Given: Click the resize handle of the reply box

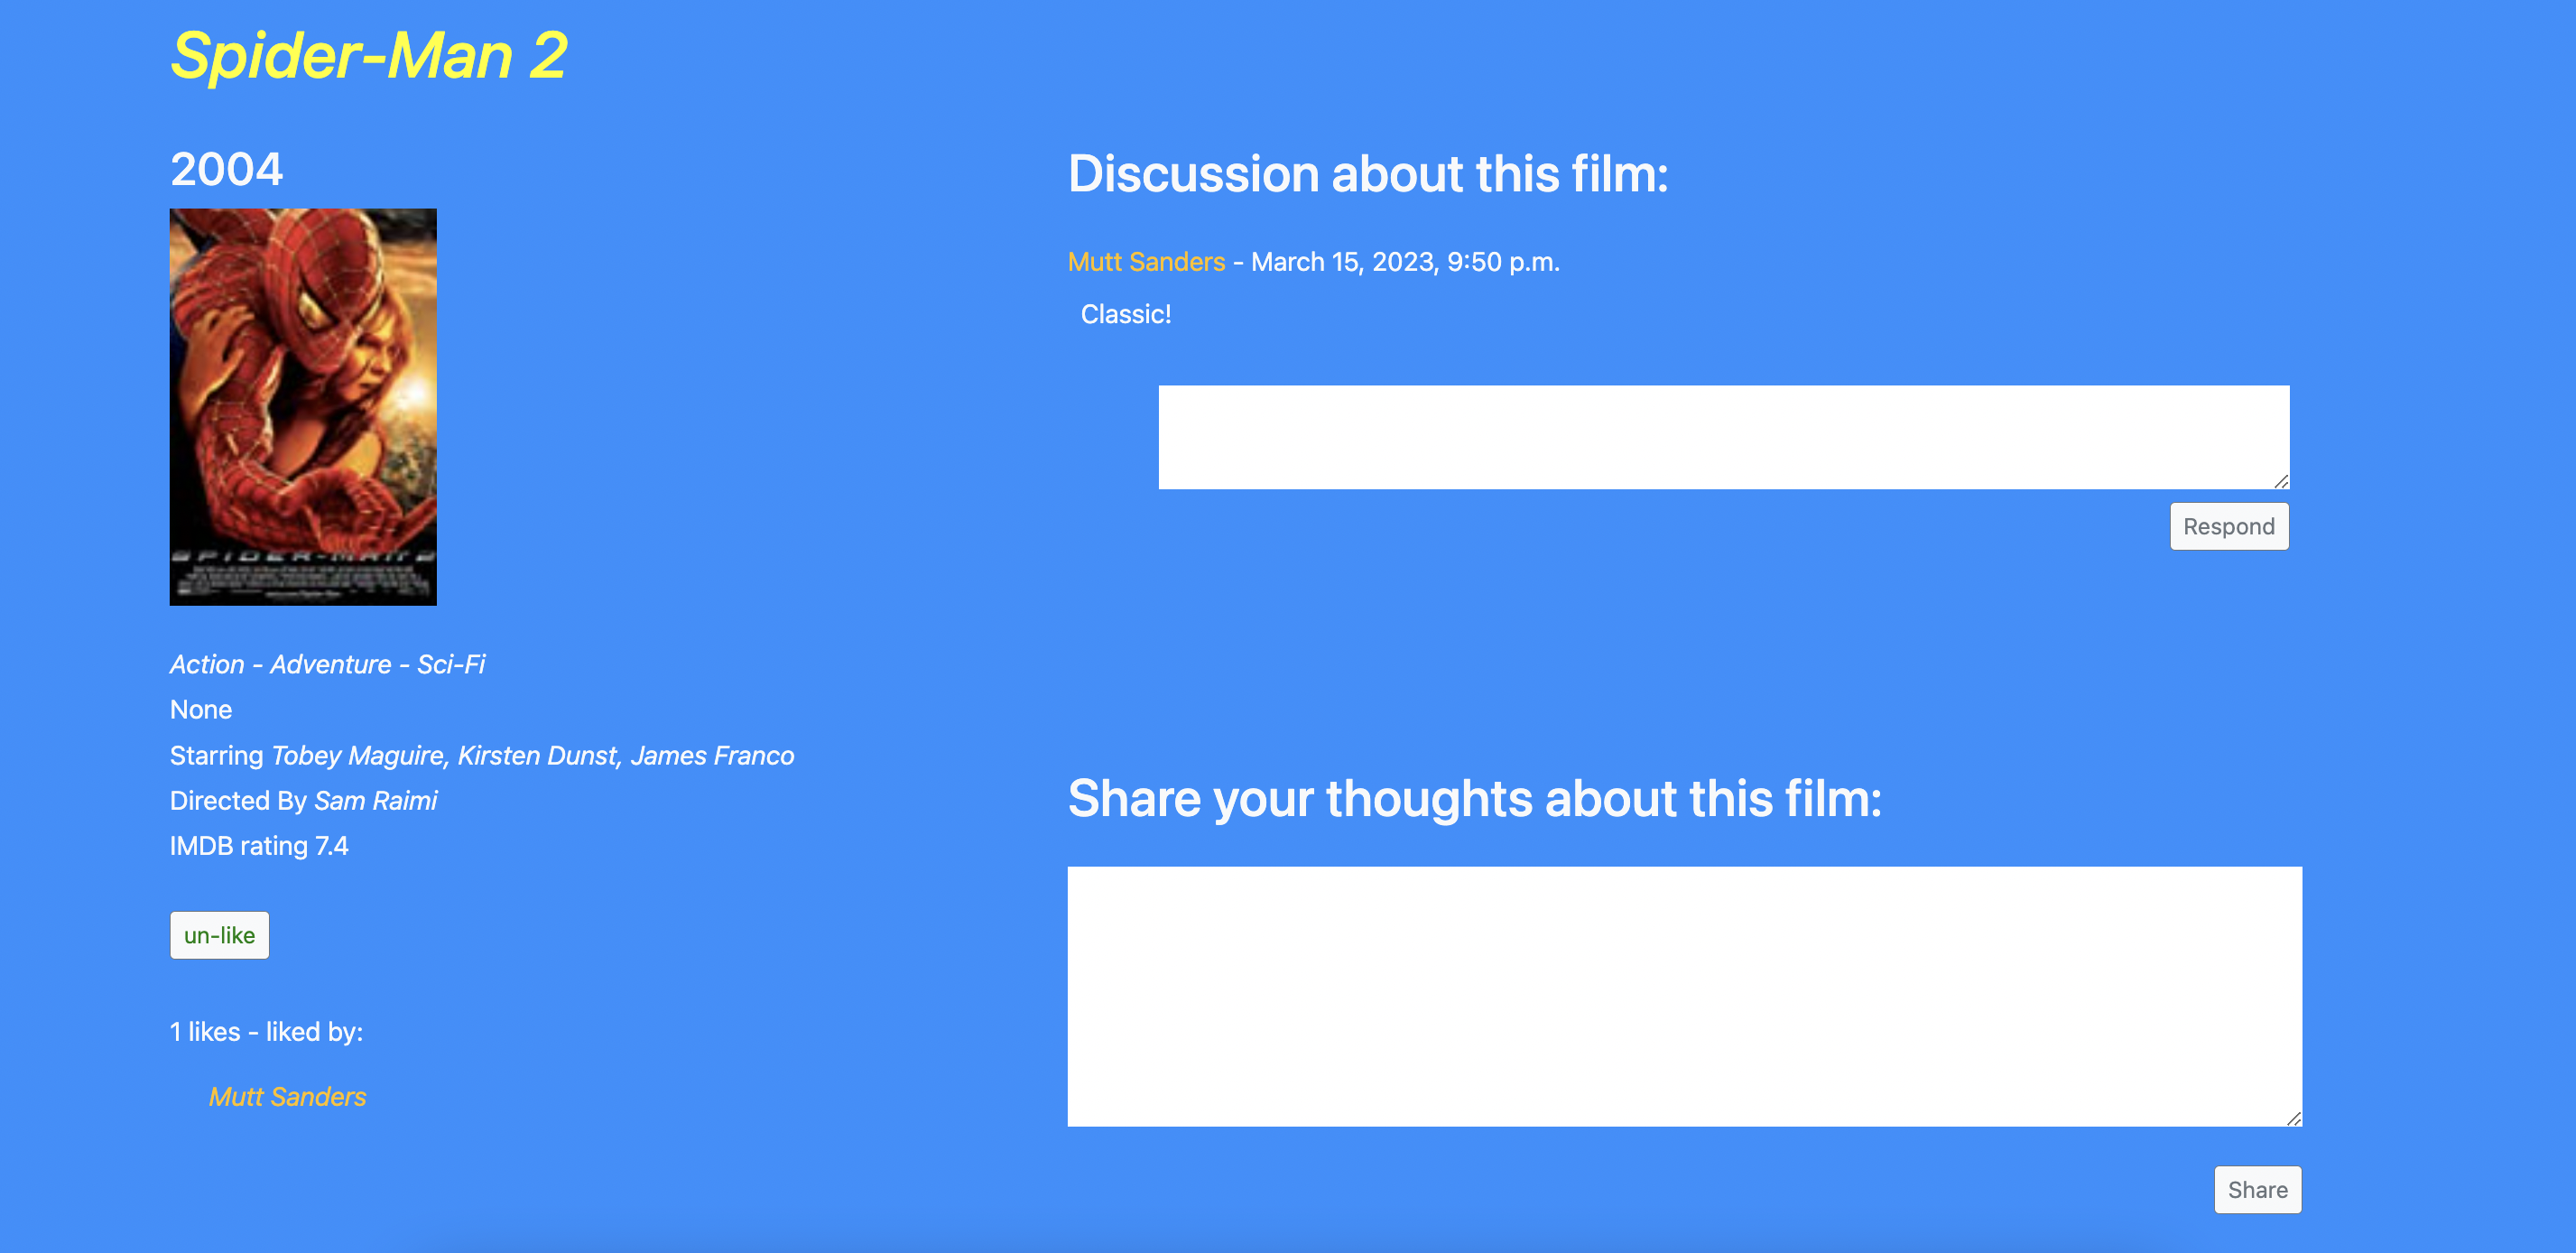Looking at the screenshot, I should (2280, 481).
